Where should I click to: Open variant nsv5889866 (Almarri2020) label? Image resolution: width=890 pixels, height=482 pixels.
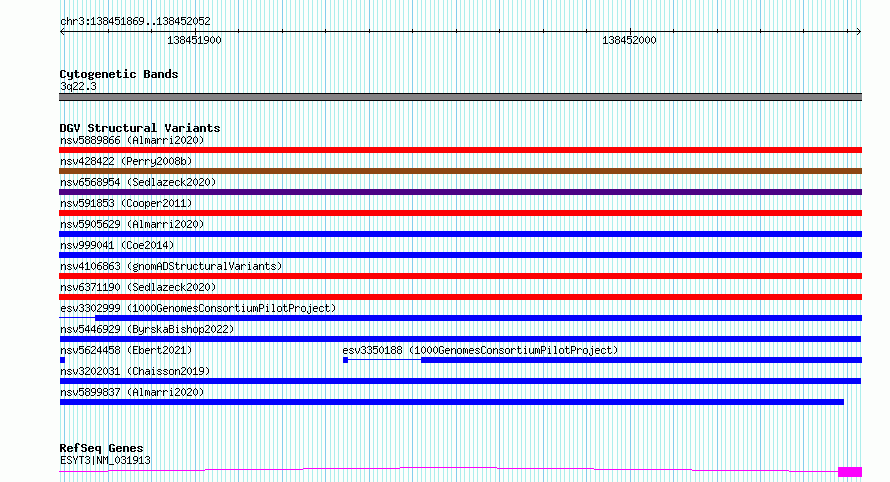click(x=132, y=140)
